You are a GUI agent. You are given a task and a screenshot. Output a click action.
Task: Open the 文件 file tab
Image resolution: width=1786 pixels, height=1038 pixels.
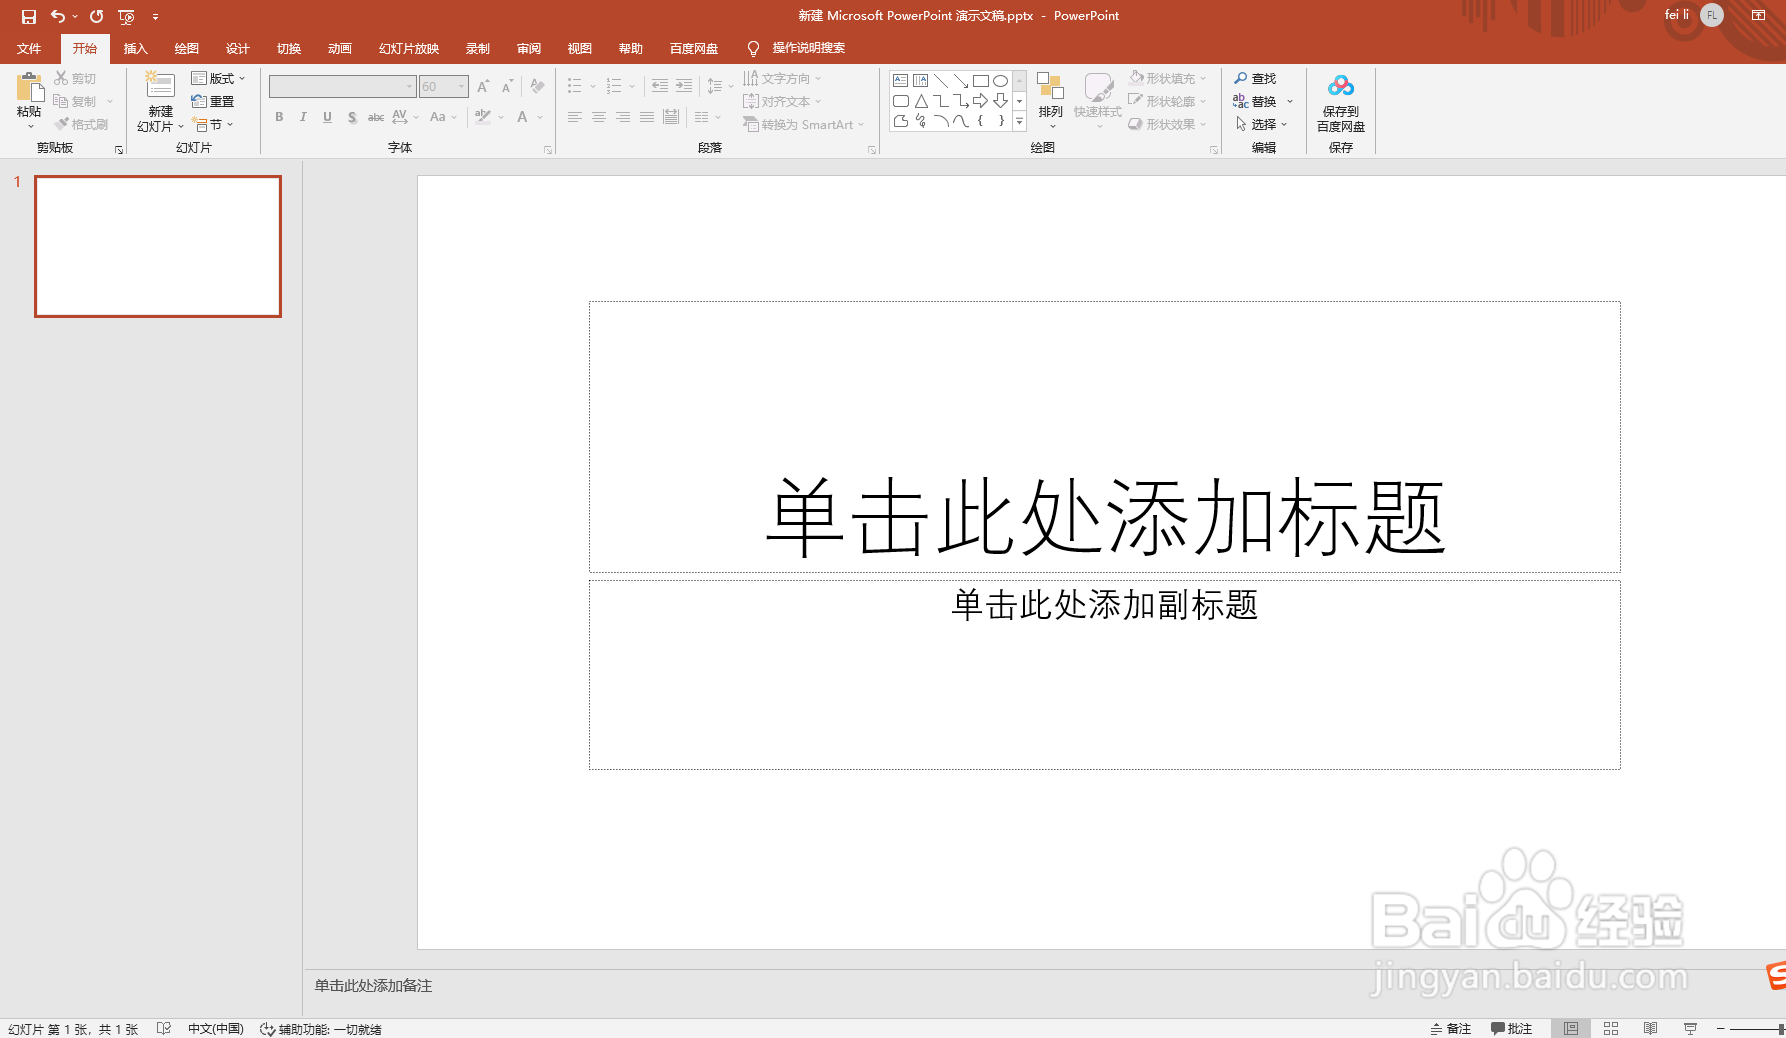29,48
